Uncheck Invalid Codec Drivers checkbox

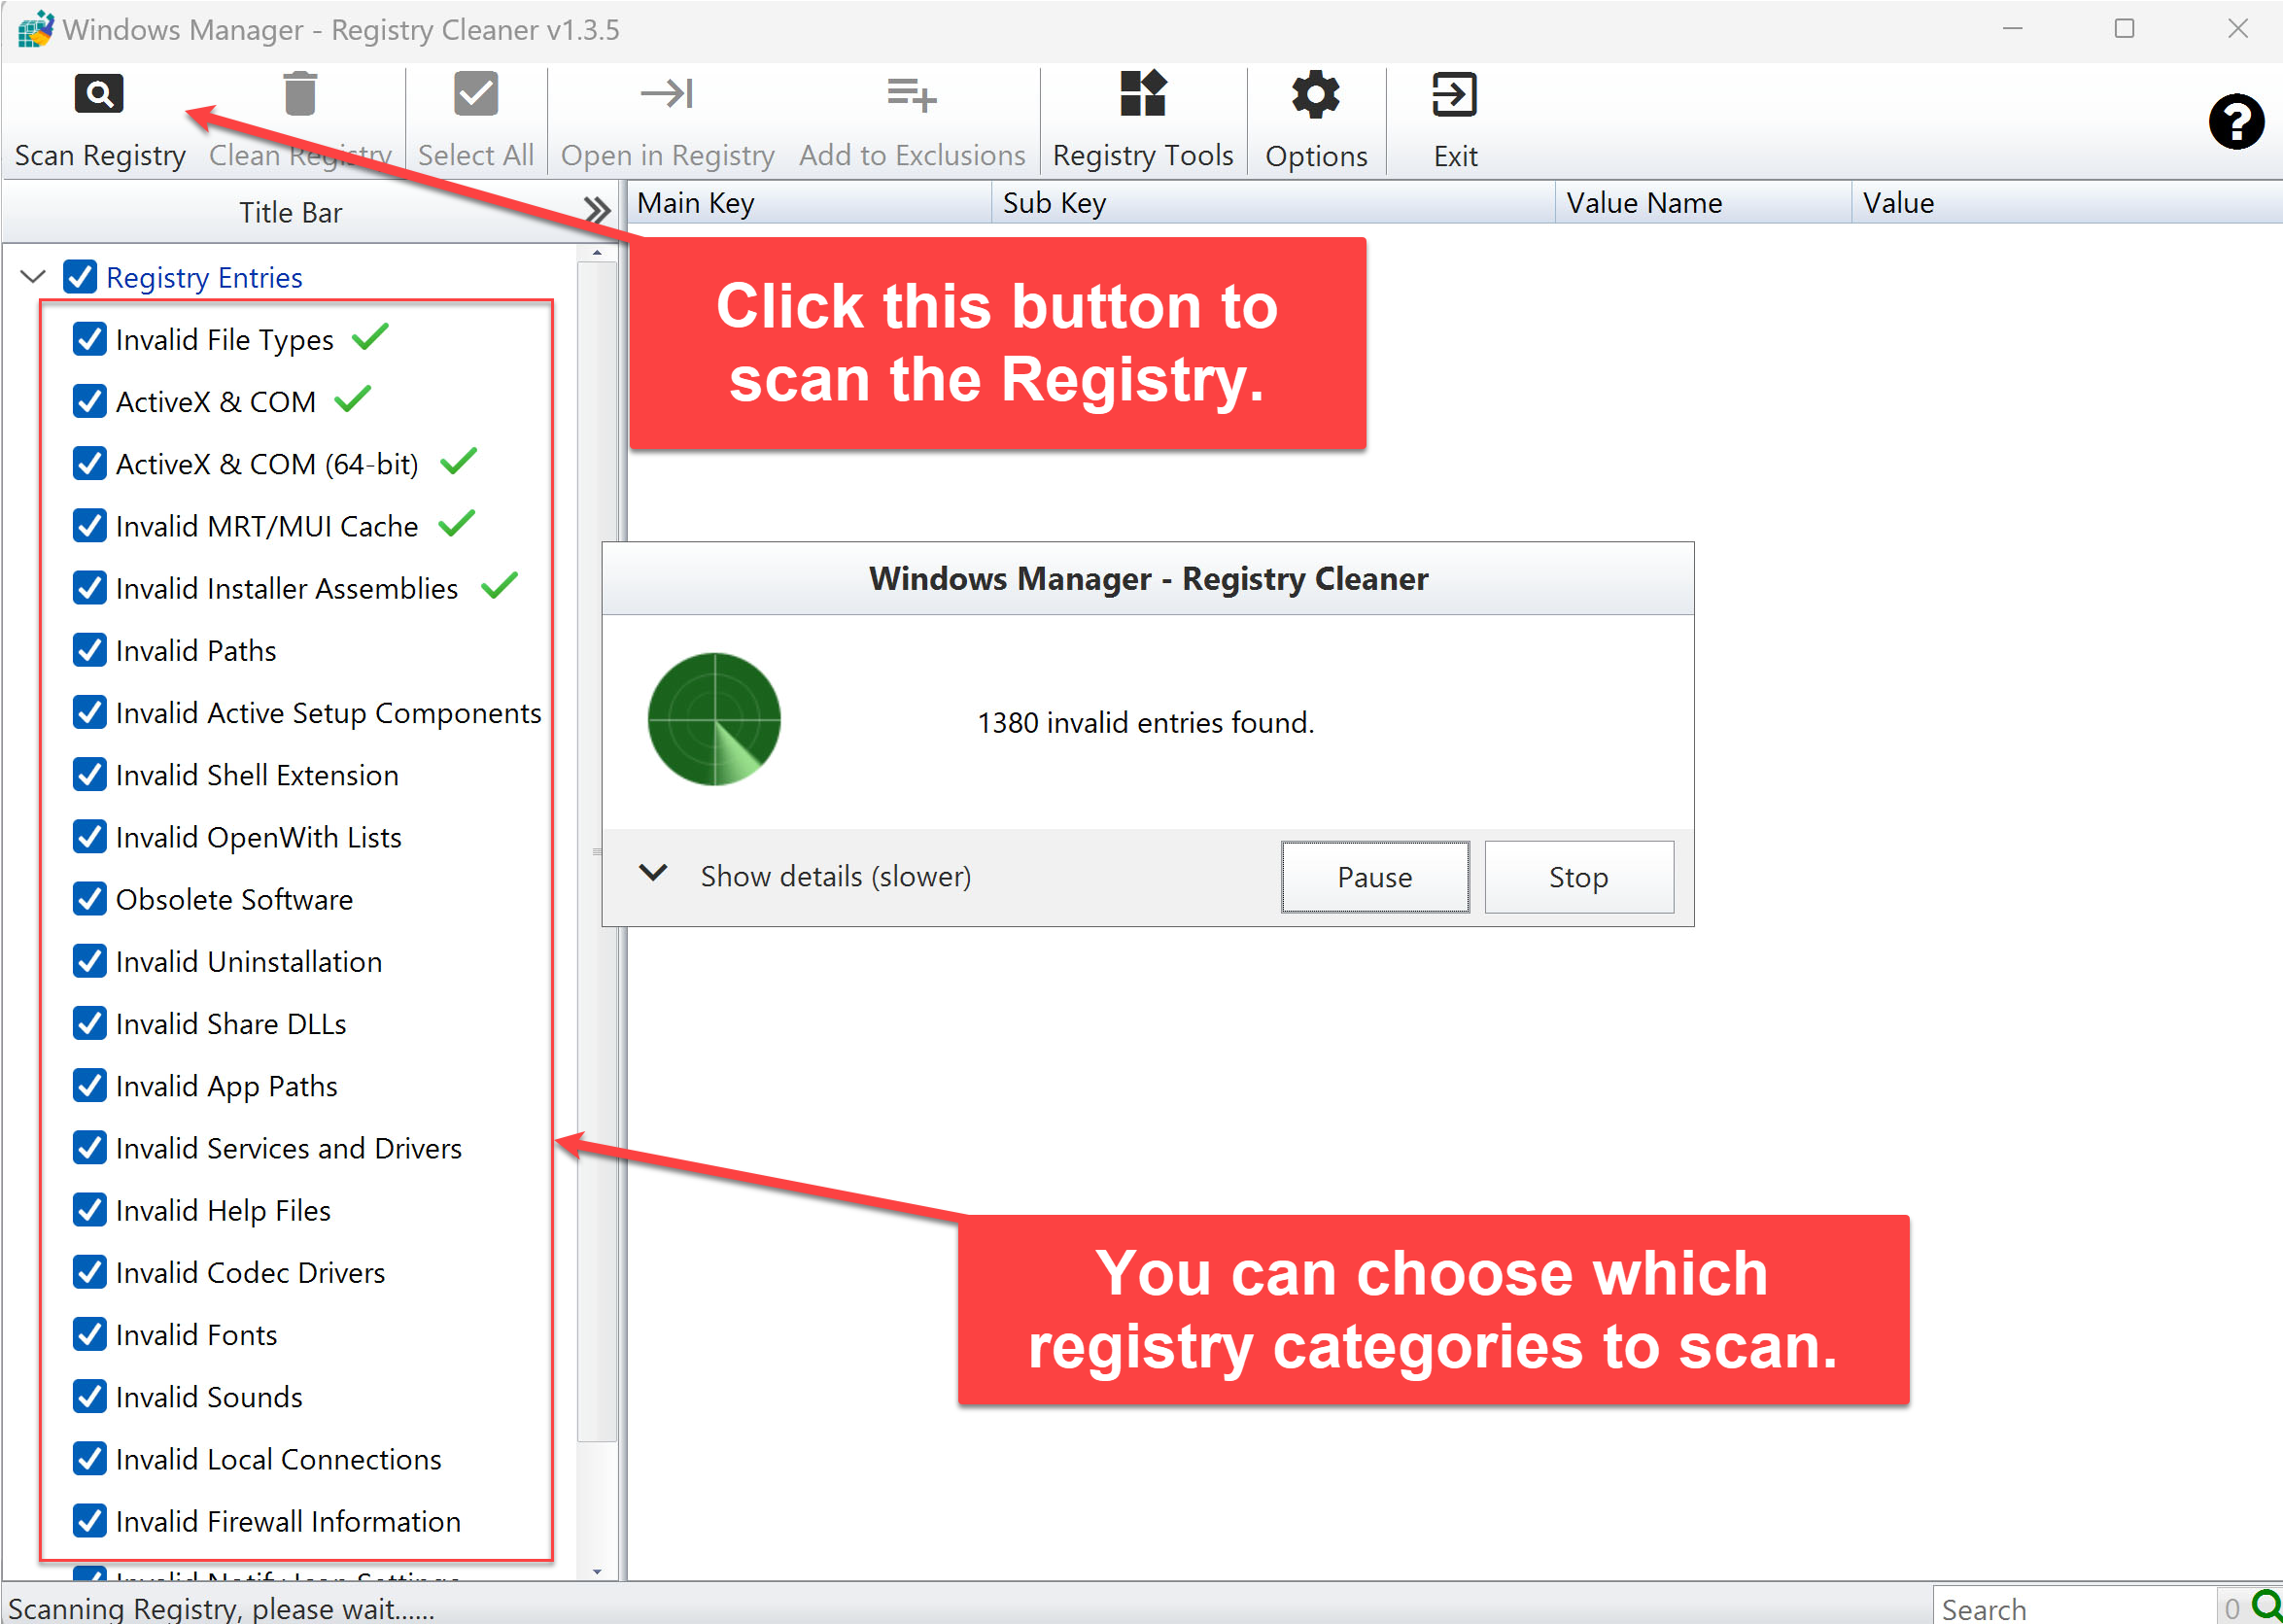tap(90, 1272)
